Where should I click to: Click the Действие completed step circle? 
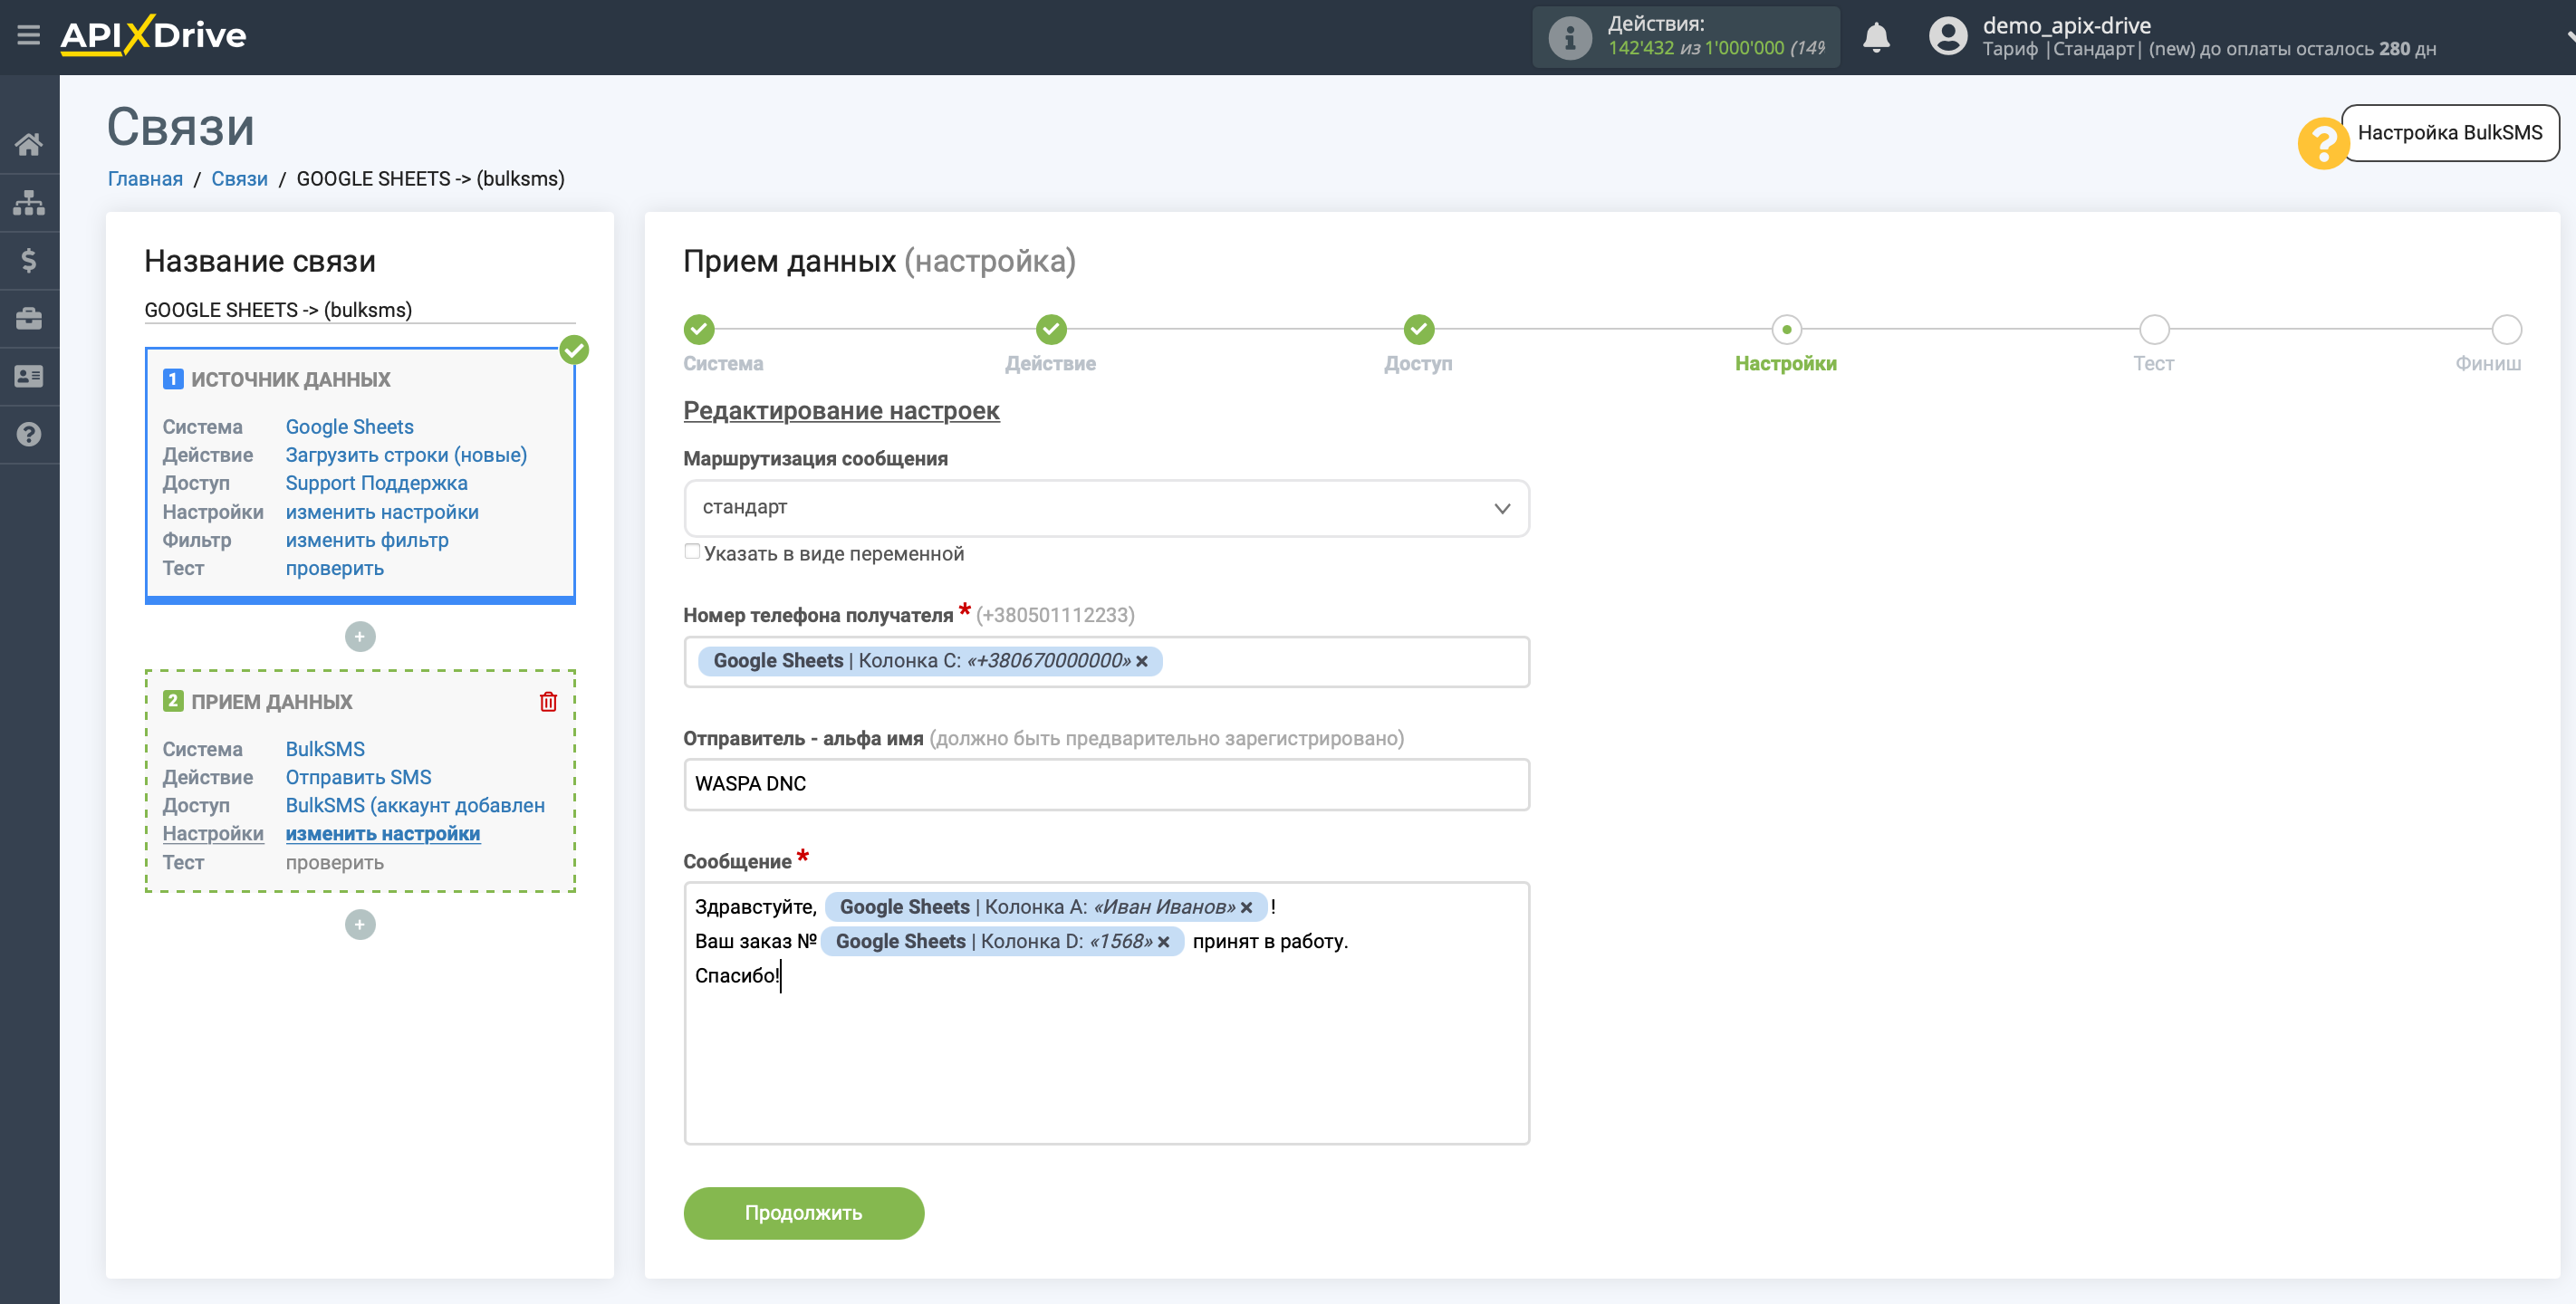(1051, 329)
